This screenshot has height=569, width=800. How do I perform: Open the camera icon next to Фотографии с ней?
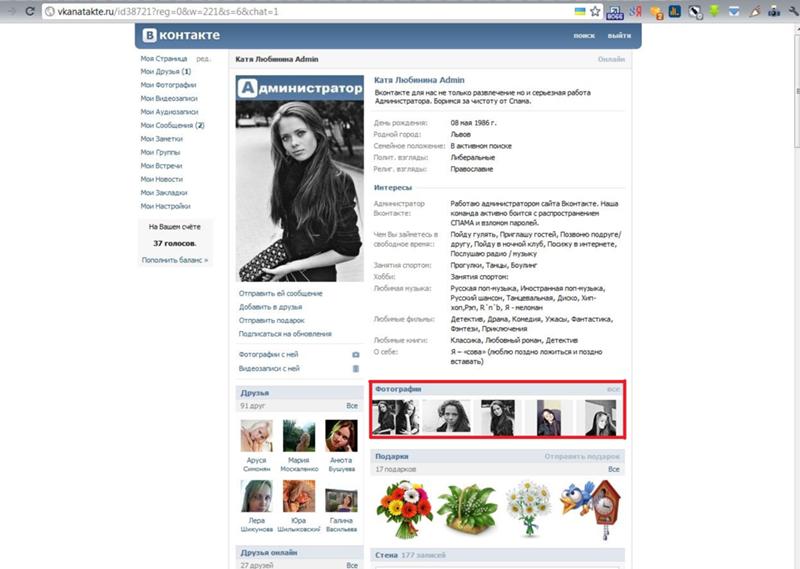point(356,355)
